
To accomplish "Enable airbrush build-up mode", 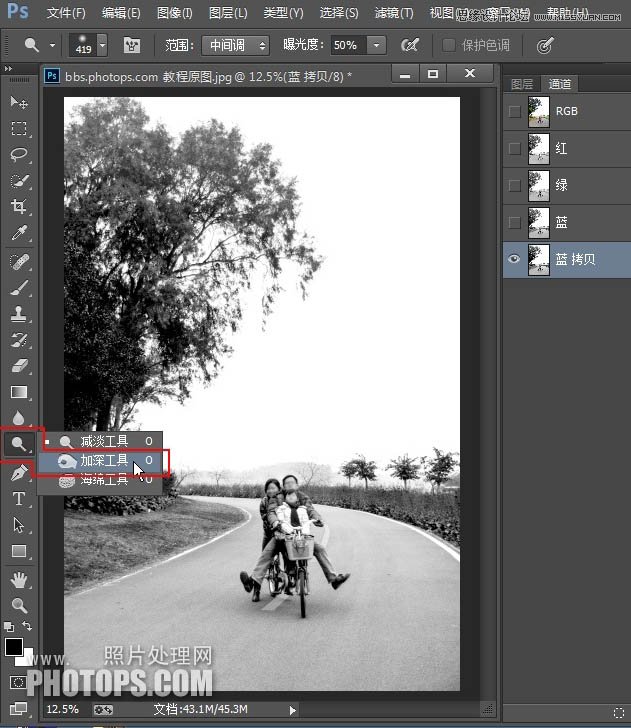I will (x=410, y=45).
